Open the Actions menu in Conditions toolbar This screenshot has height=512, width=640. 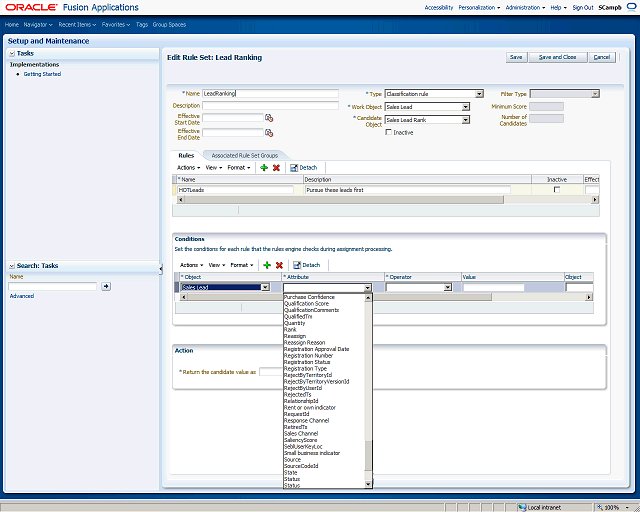(x=191, y=265)
